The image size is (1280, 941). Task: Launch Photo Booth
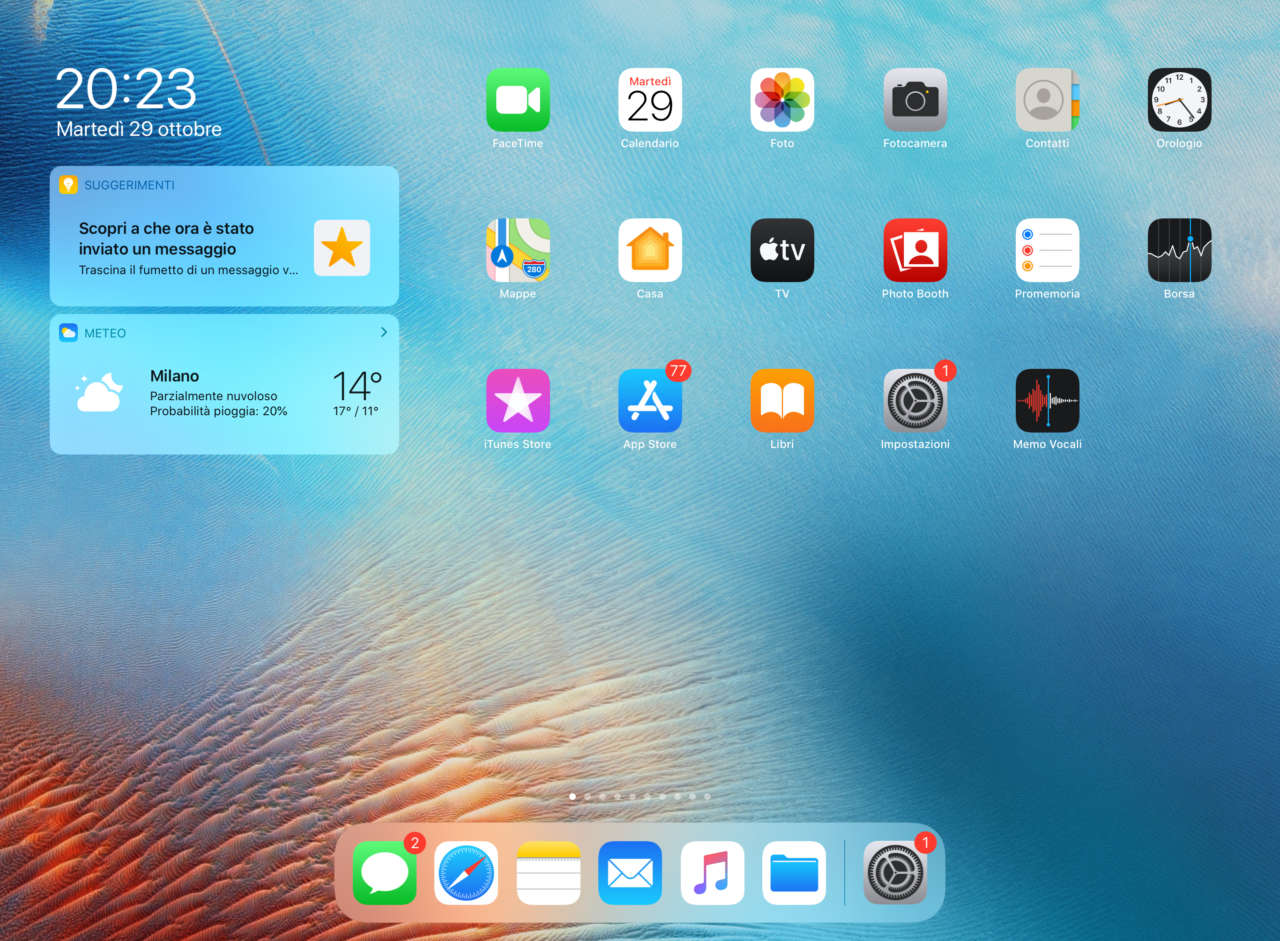point(915,250)
